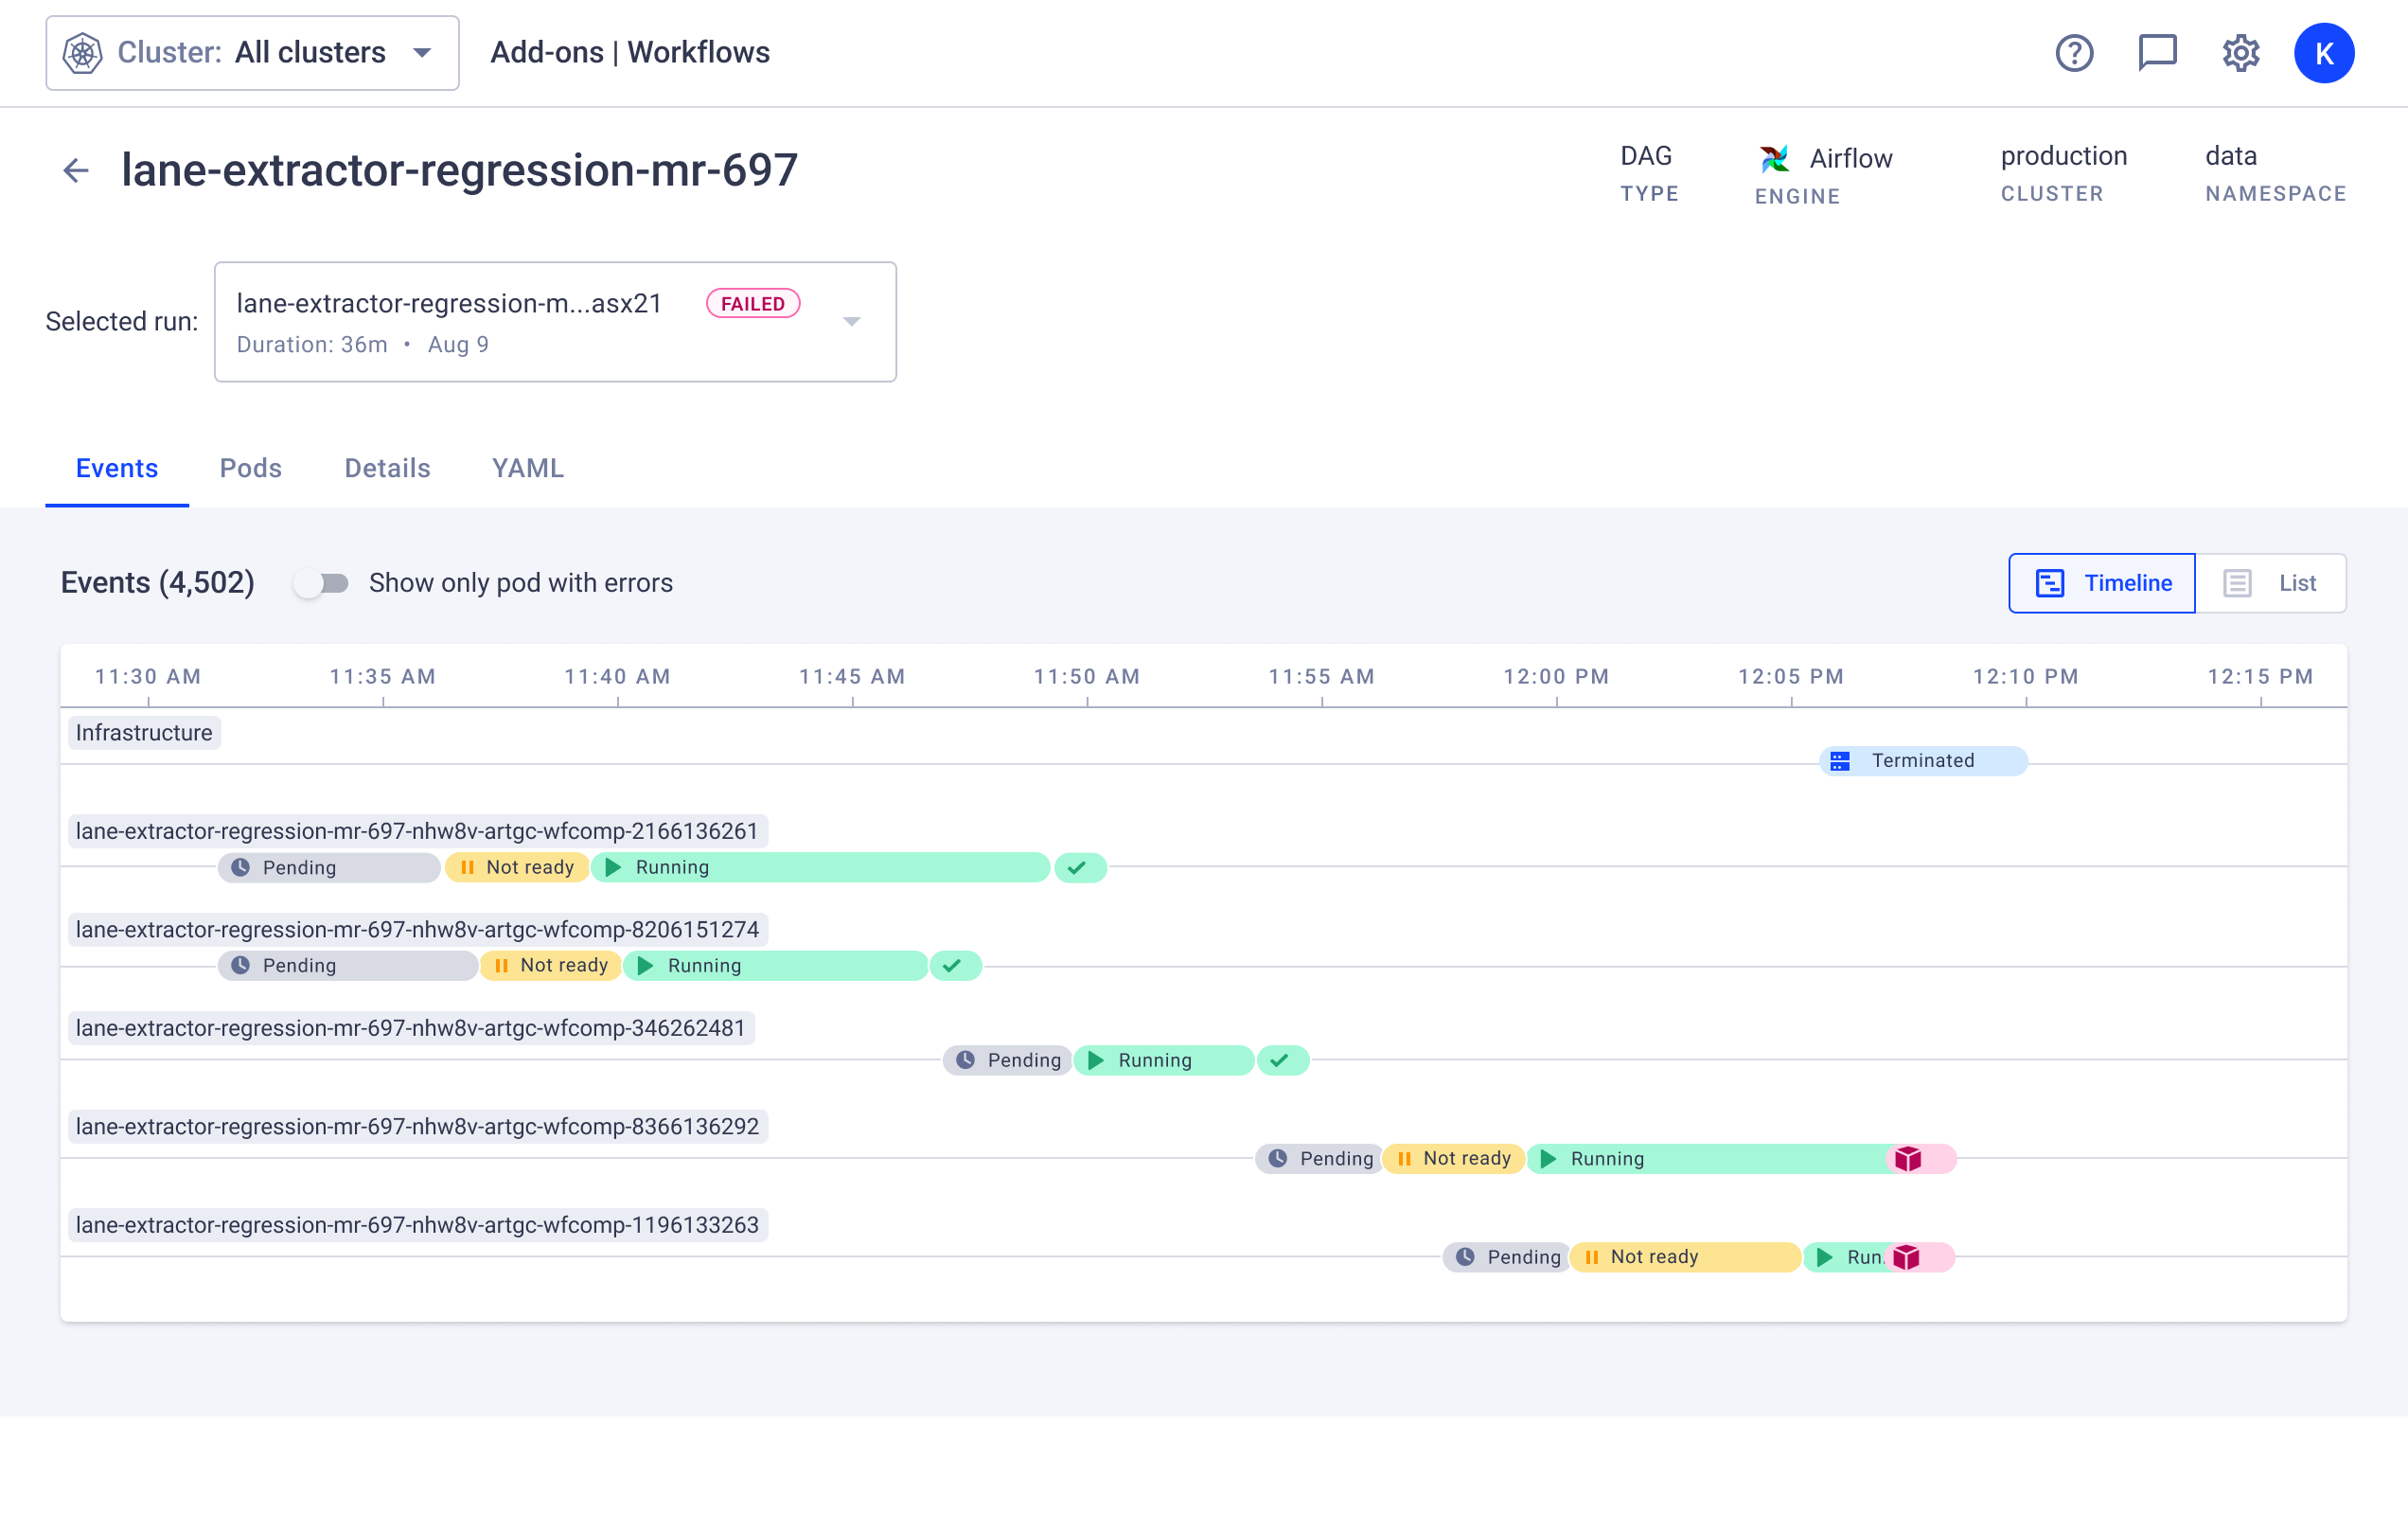Click the 12:00 PM timeline label
The image size is (2408, 1513).
pyautogui.click(x=1556, y=677)
